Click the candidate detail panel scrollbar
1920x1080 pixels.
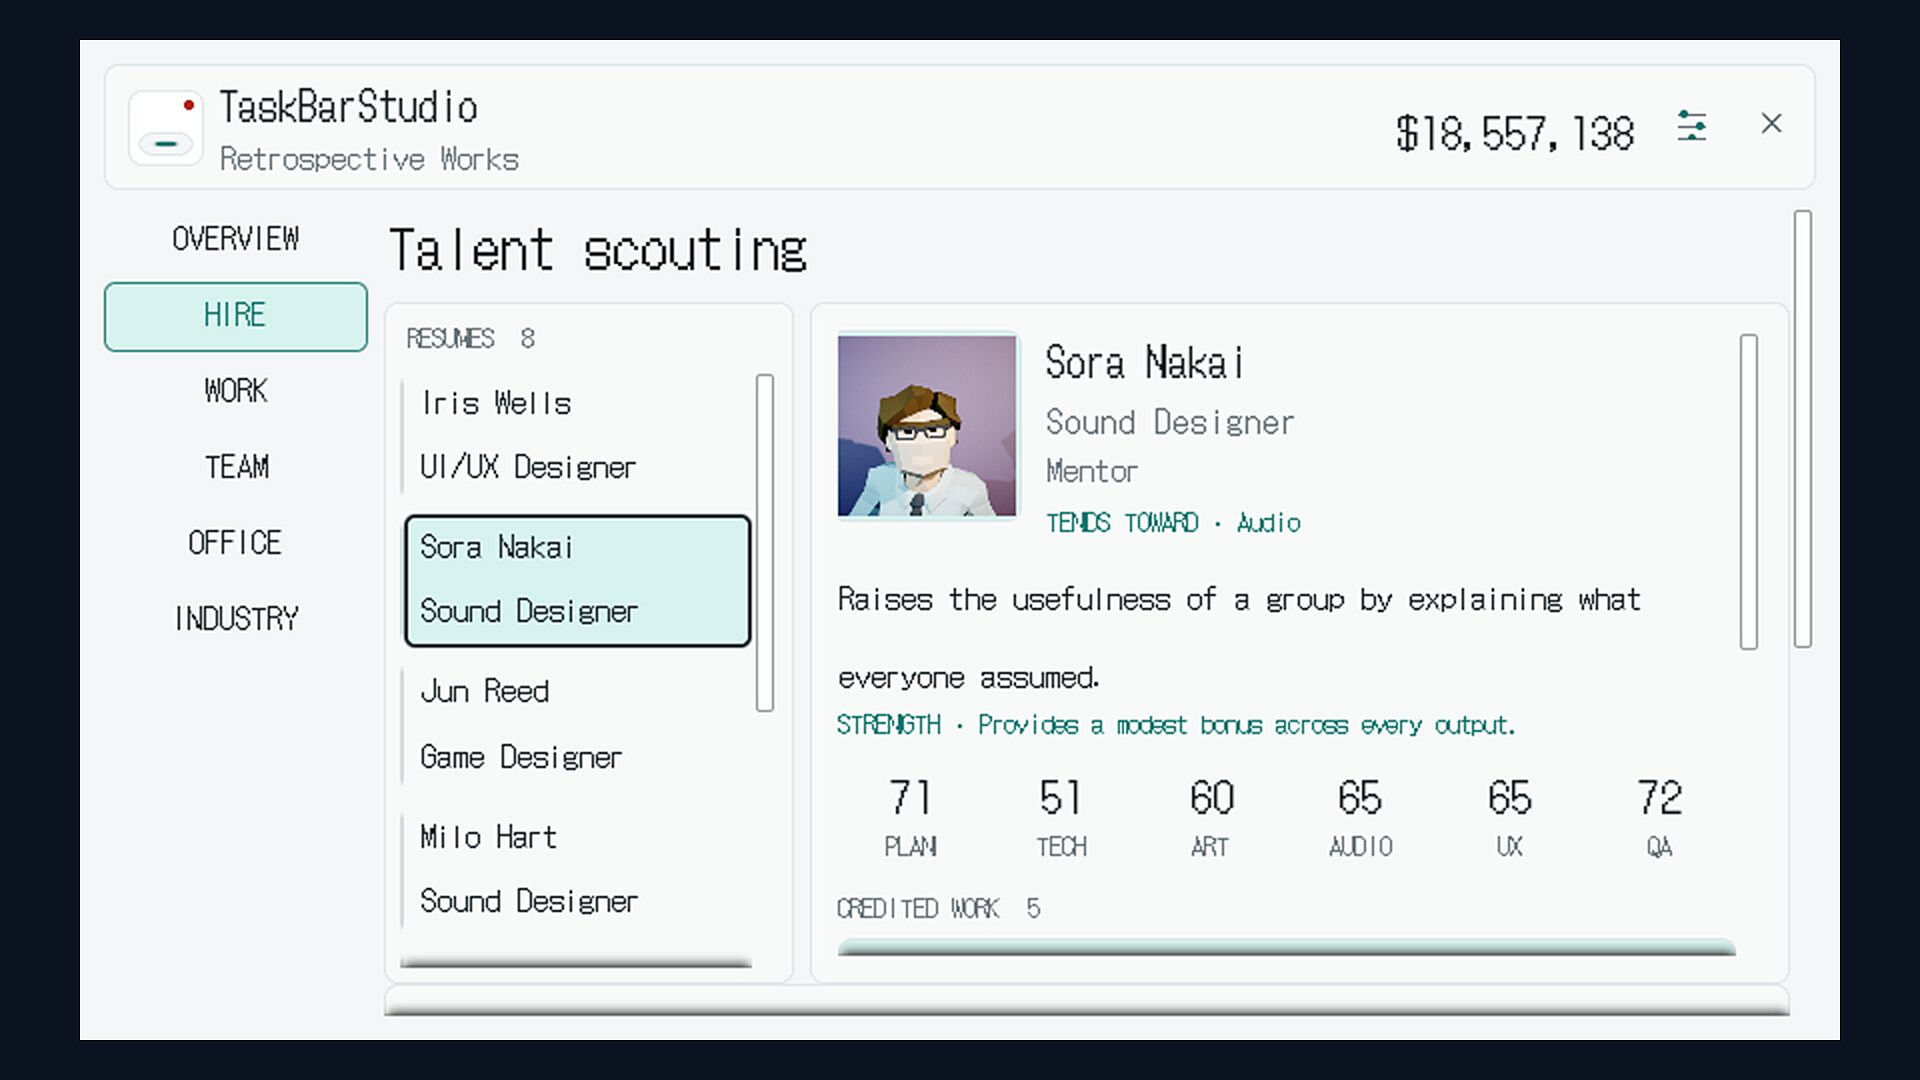[x=1749, y=492]
